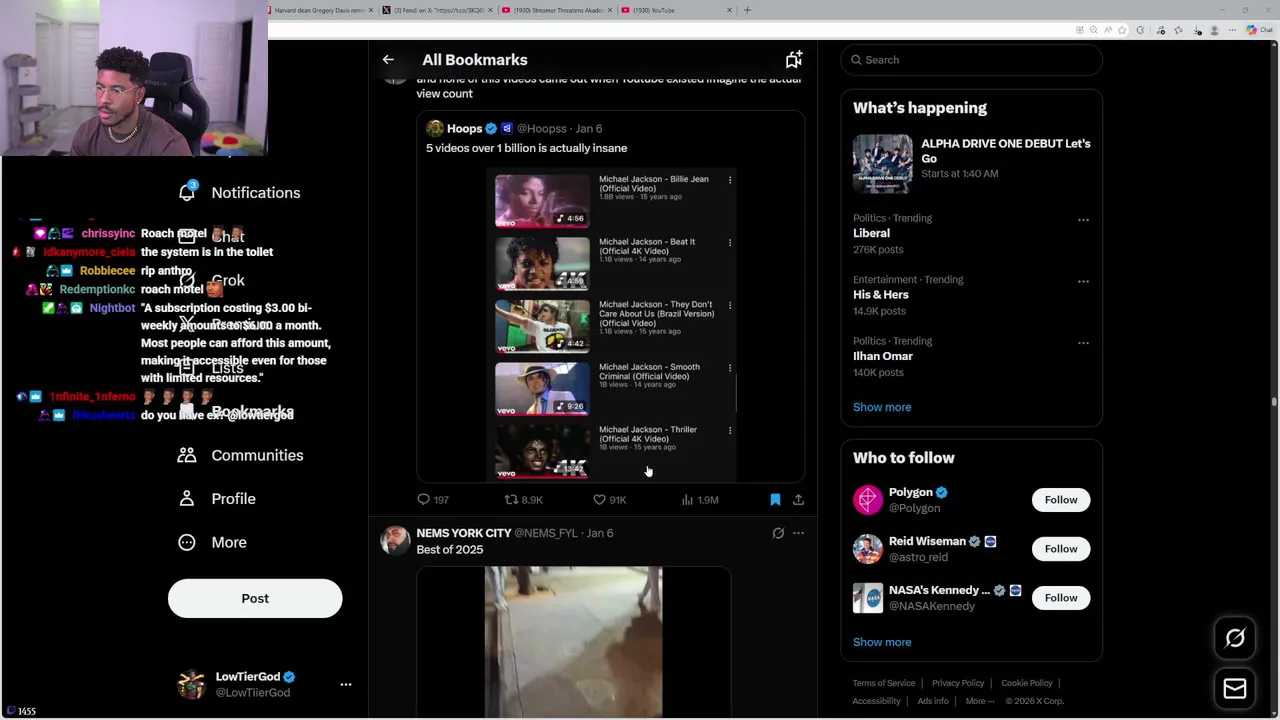Image resolution: width=1280 pixels, height=720 pixels.
Task: Open ALPHA DRIVE ONE DEBUT event thumbnail
Action: 882,163
